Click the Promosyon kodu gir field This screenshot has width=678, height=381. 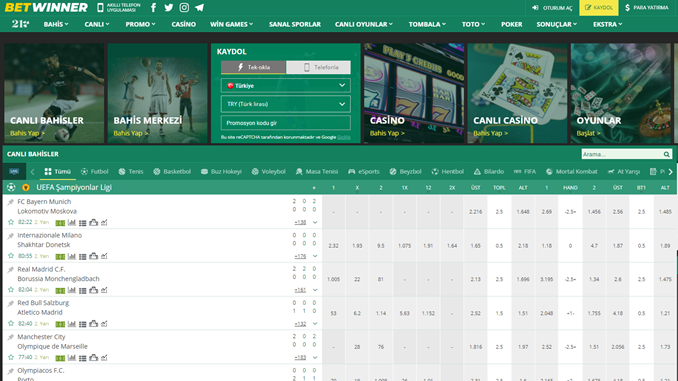pyautogui.click(x=285, y=123)
